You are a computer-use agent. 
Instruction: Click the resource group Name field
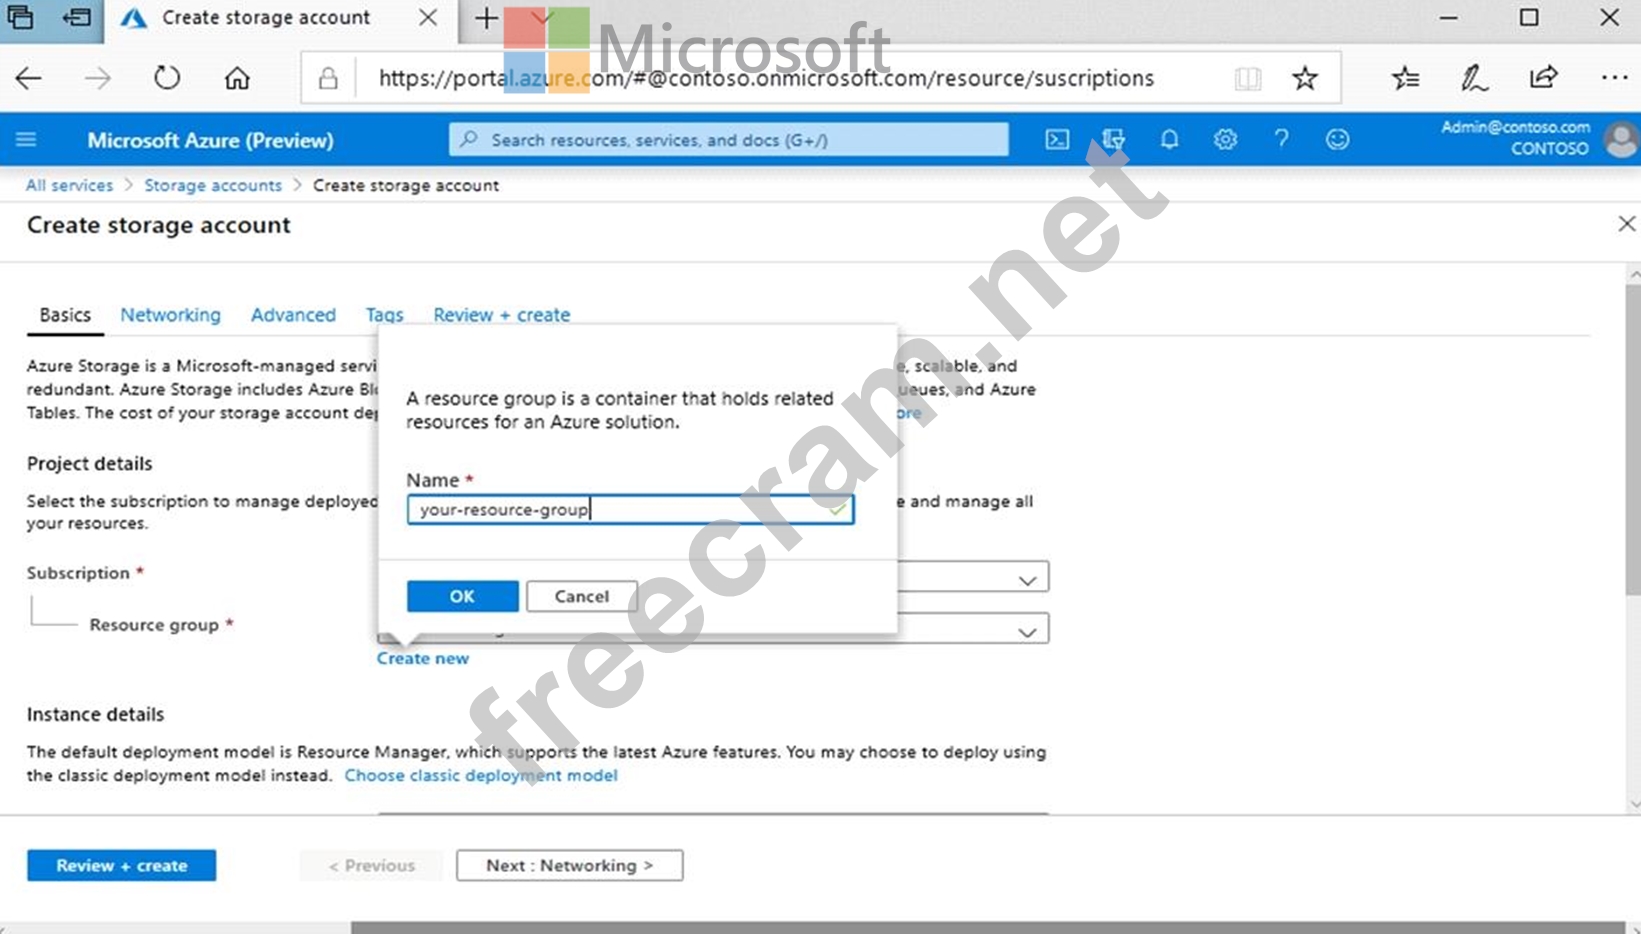[630, 509]
